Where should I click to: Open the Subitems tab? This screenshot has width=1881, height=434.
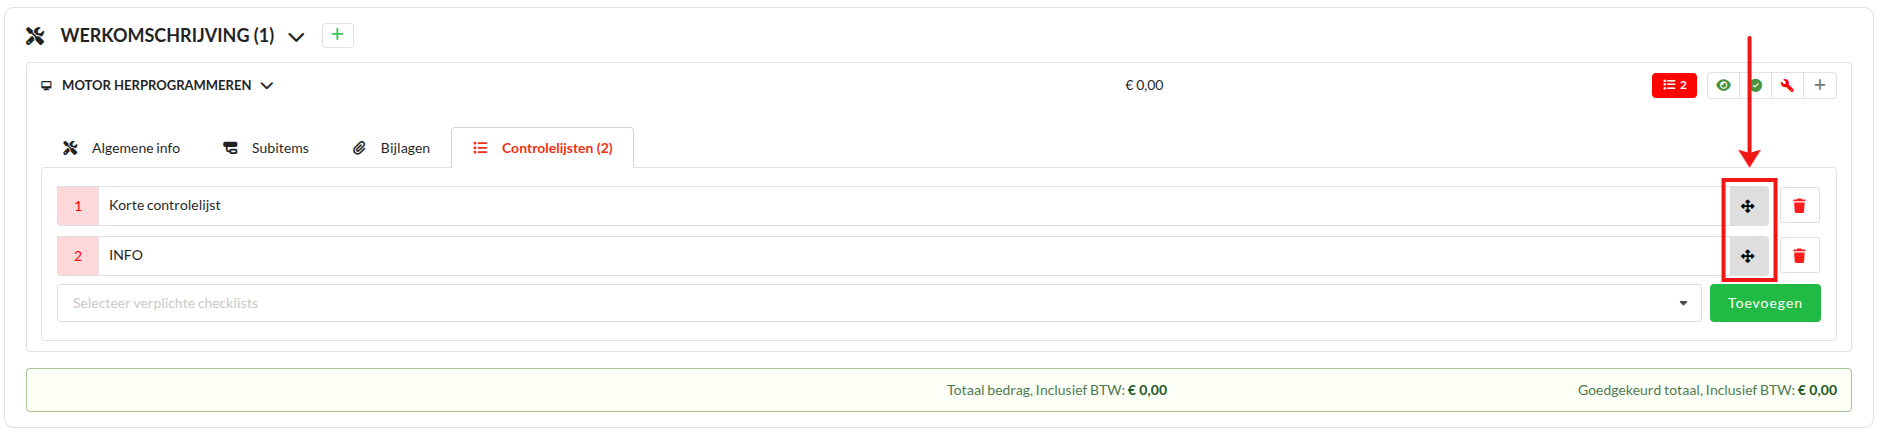266,148
